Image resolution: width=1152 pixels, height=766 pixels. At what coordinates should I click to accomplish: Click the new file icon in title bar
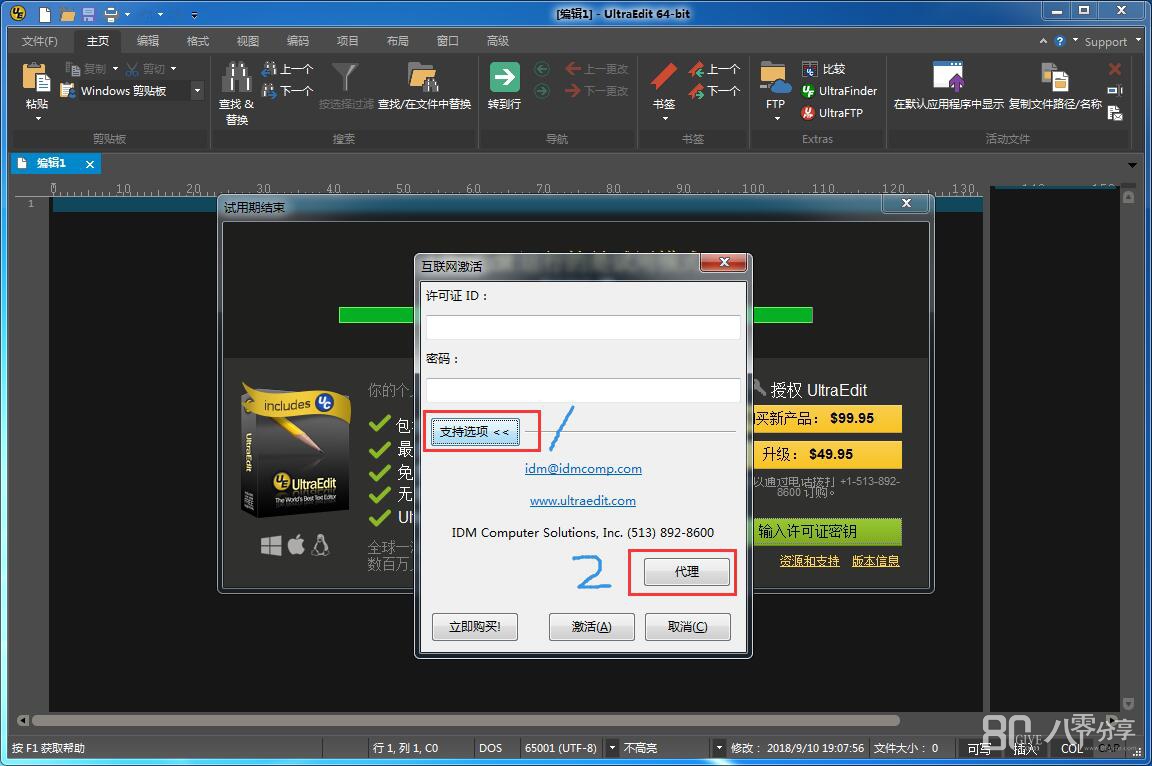coord(45,14)
